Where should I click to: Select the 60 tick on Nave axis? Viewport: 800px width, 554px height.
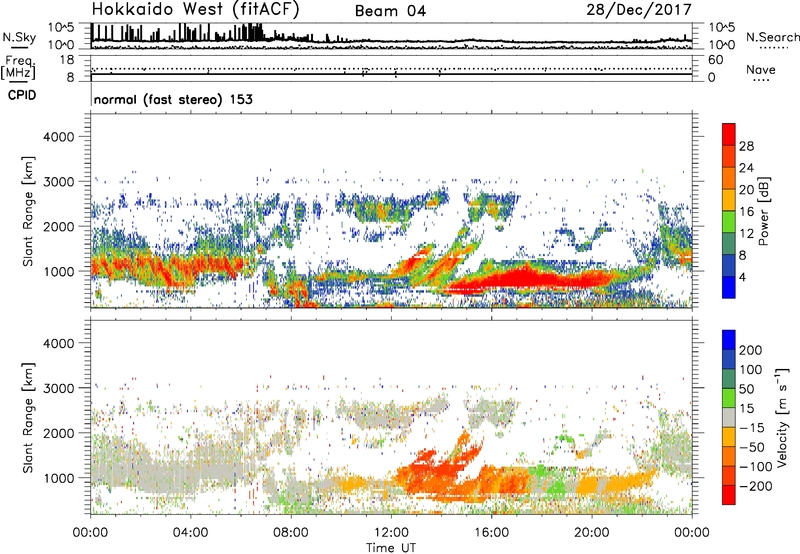tap(715, 60)
